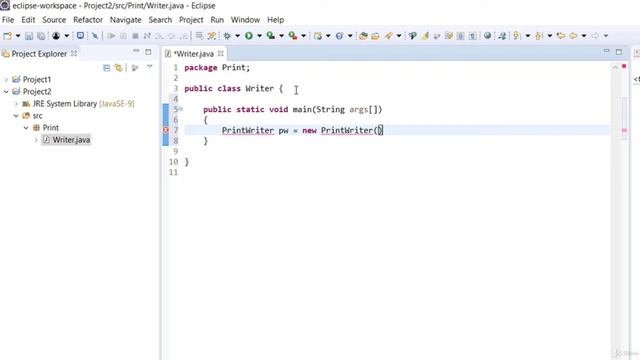640x360 pixels.
Task: Click Collapse All in Project Explorer
Action: (107, 68)
